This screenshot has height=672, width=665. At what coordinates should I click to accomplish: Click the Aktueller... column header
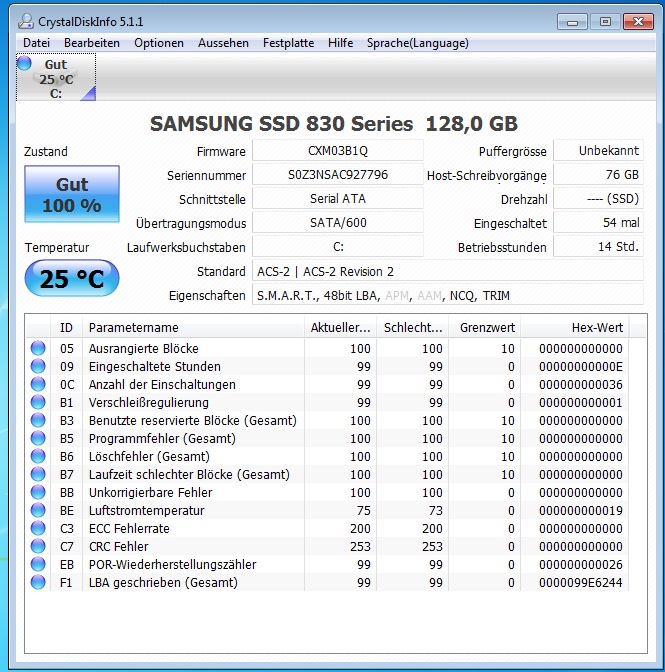pos(340,327)
